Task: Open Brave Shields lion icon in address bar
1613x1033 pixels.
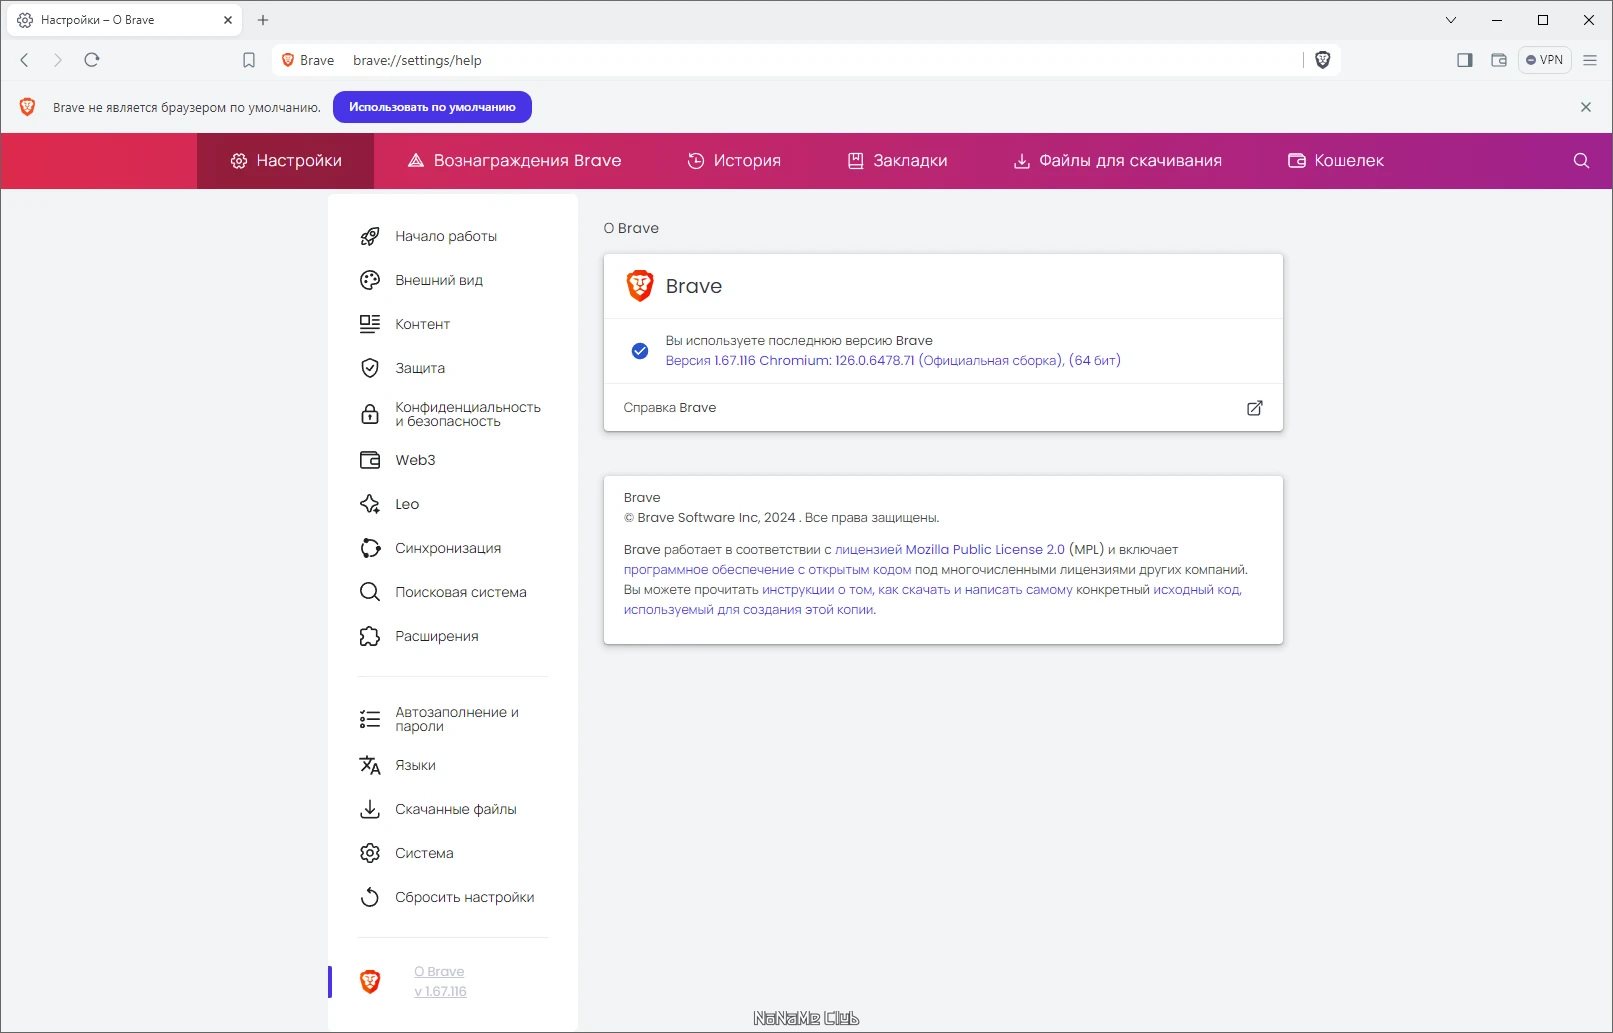Action: click(x=1322, y=60)
